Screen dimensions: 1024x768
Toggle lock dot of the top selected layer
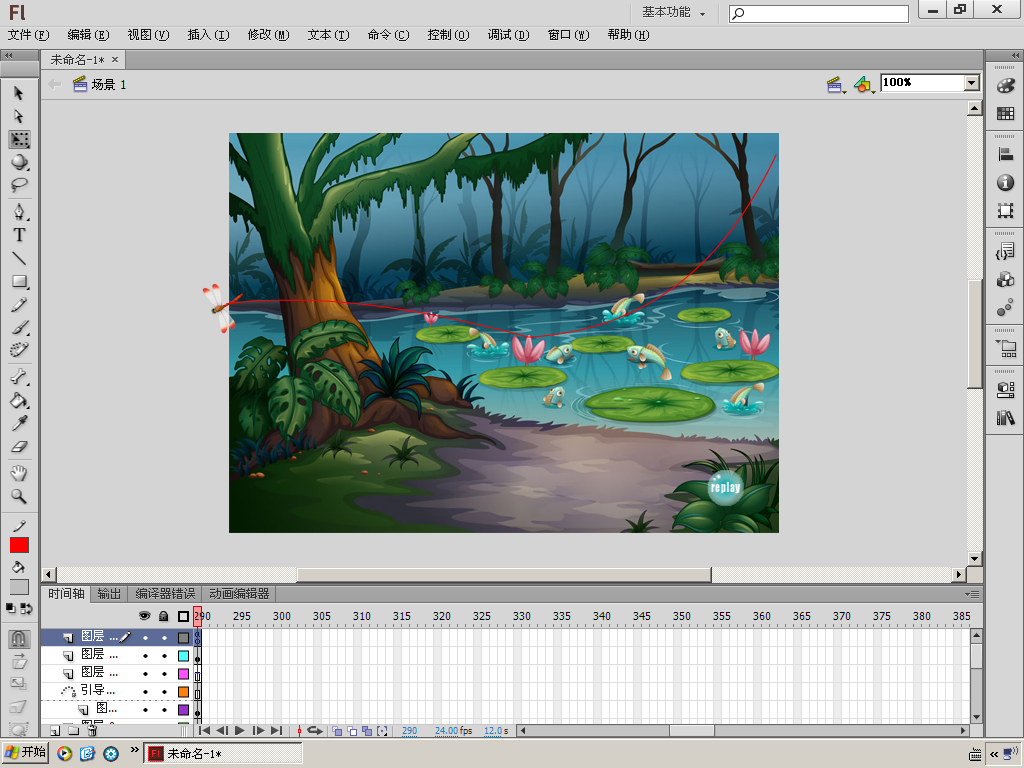pyautogui.click(x=164, y=637)
